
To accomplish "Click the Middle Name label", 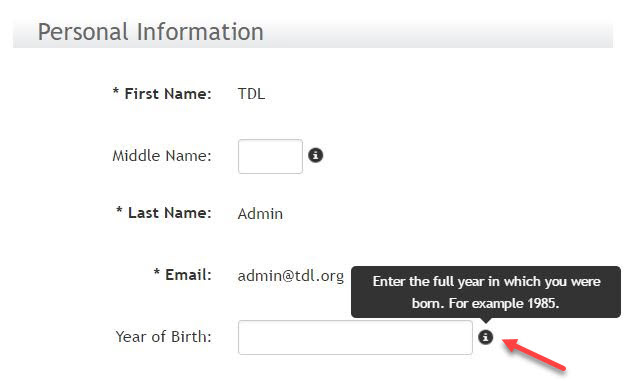I will click(x=162, y=156).
